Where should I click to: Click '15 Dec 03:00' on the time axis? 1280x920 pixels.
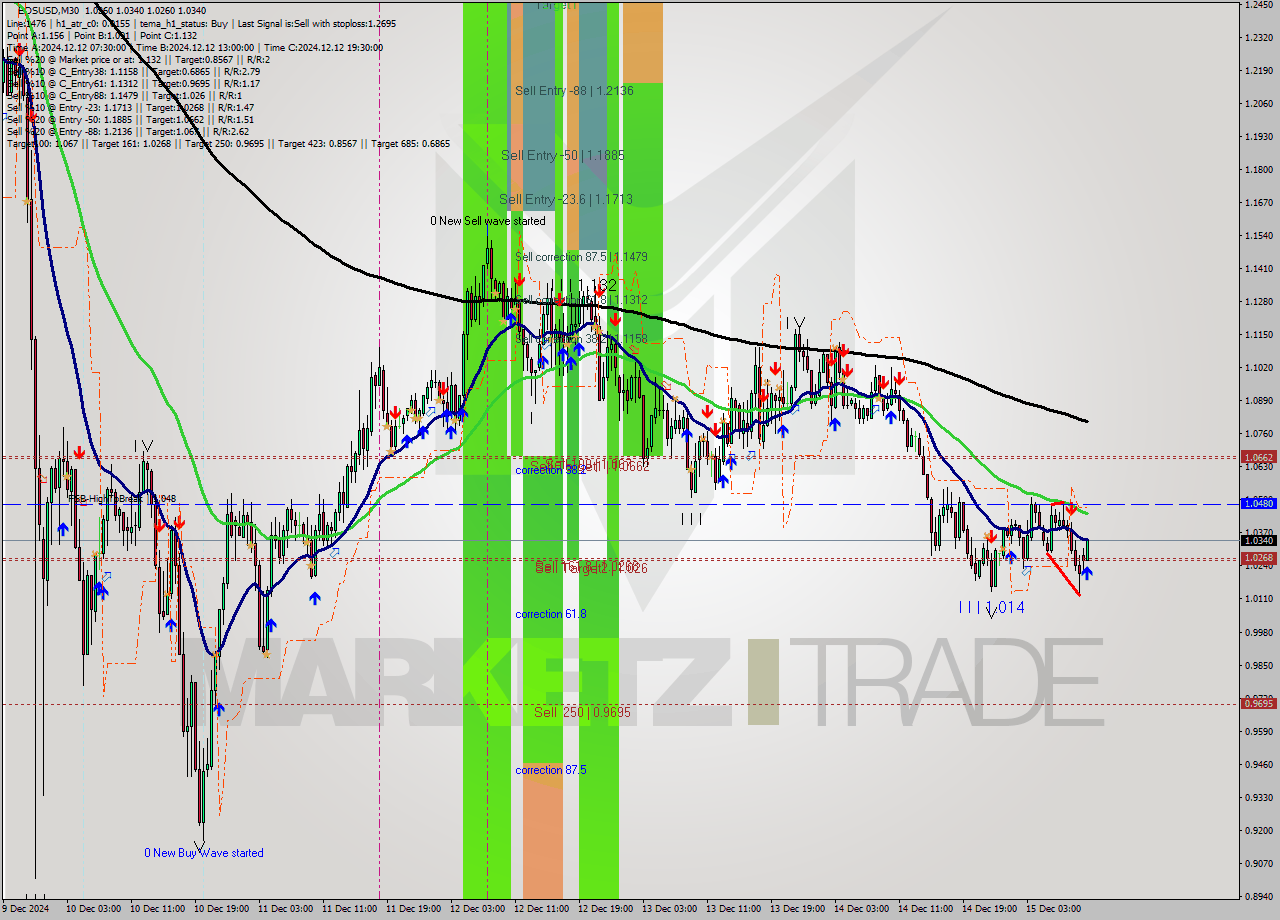coord(1053,909)
